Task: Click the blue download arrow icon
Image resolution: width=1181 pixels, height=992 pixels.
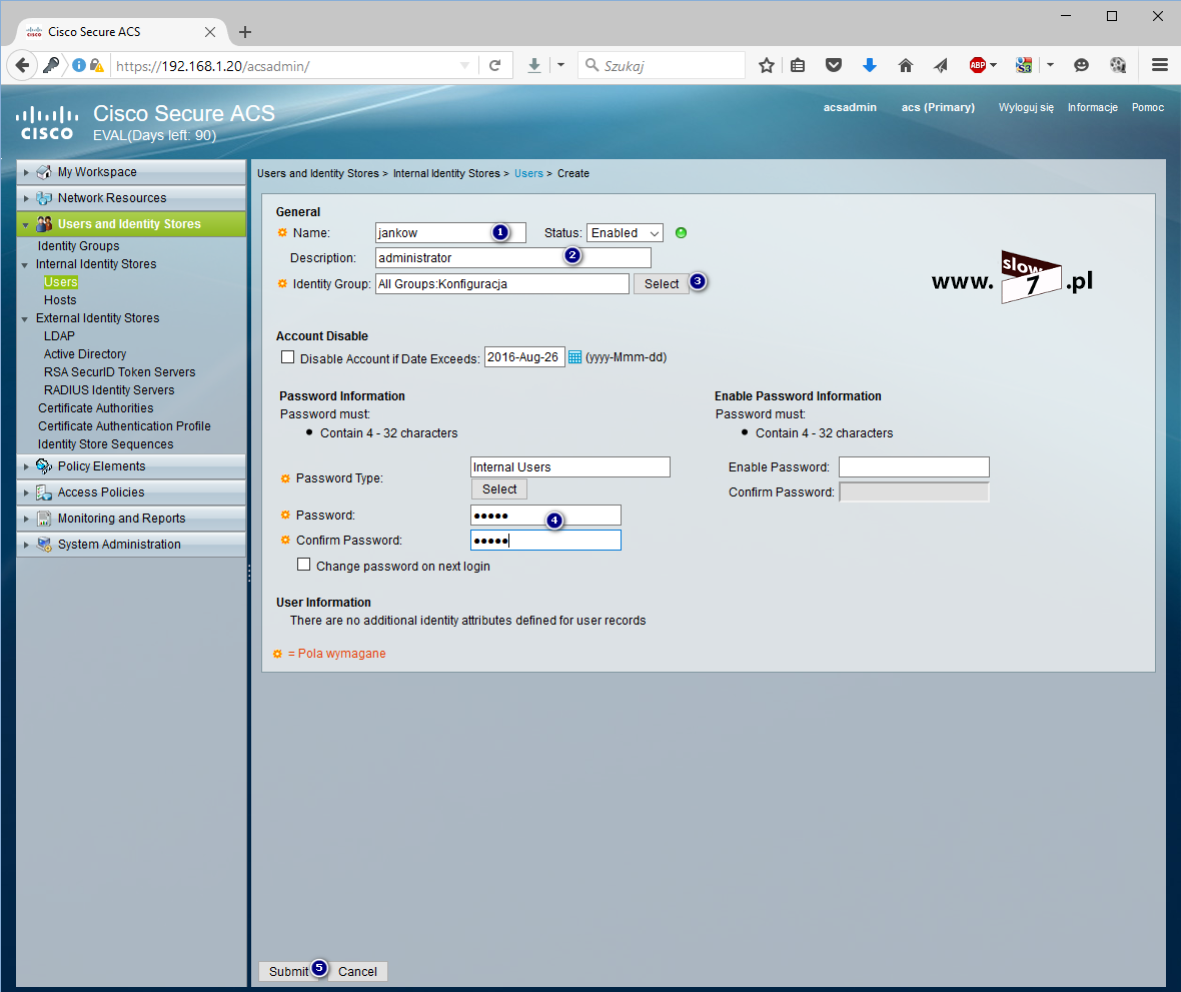Action: pyautogui.click(x=869, y=66)
